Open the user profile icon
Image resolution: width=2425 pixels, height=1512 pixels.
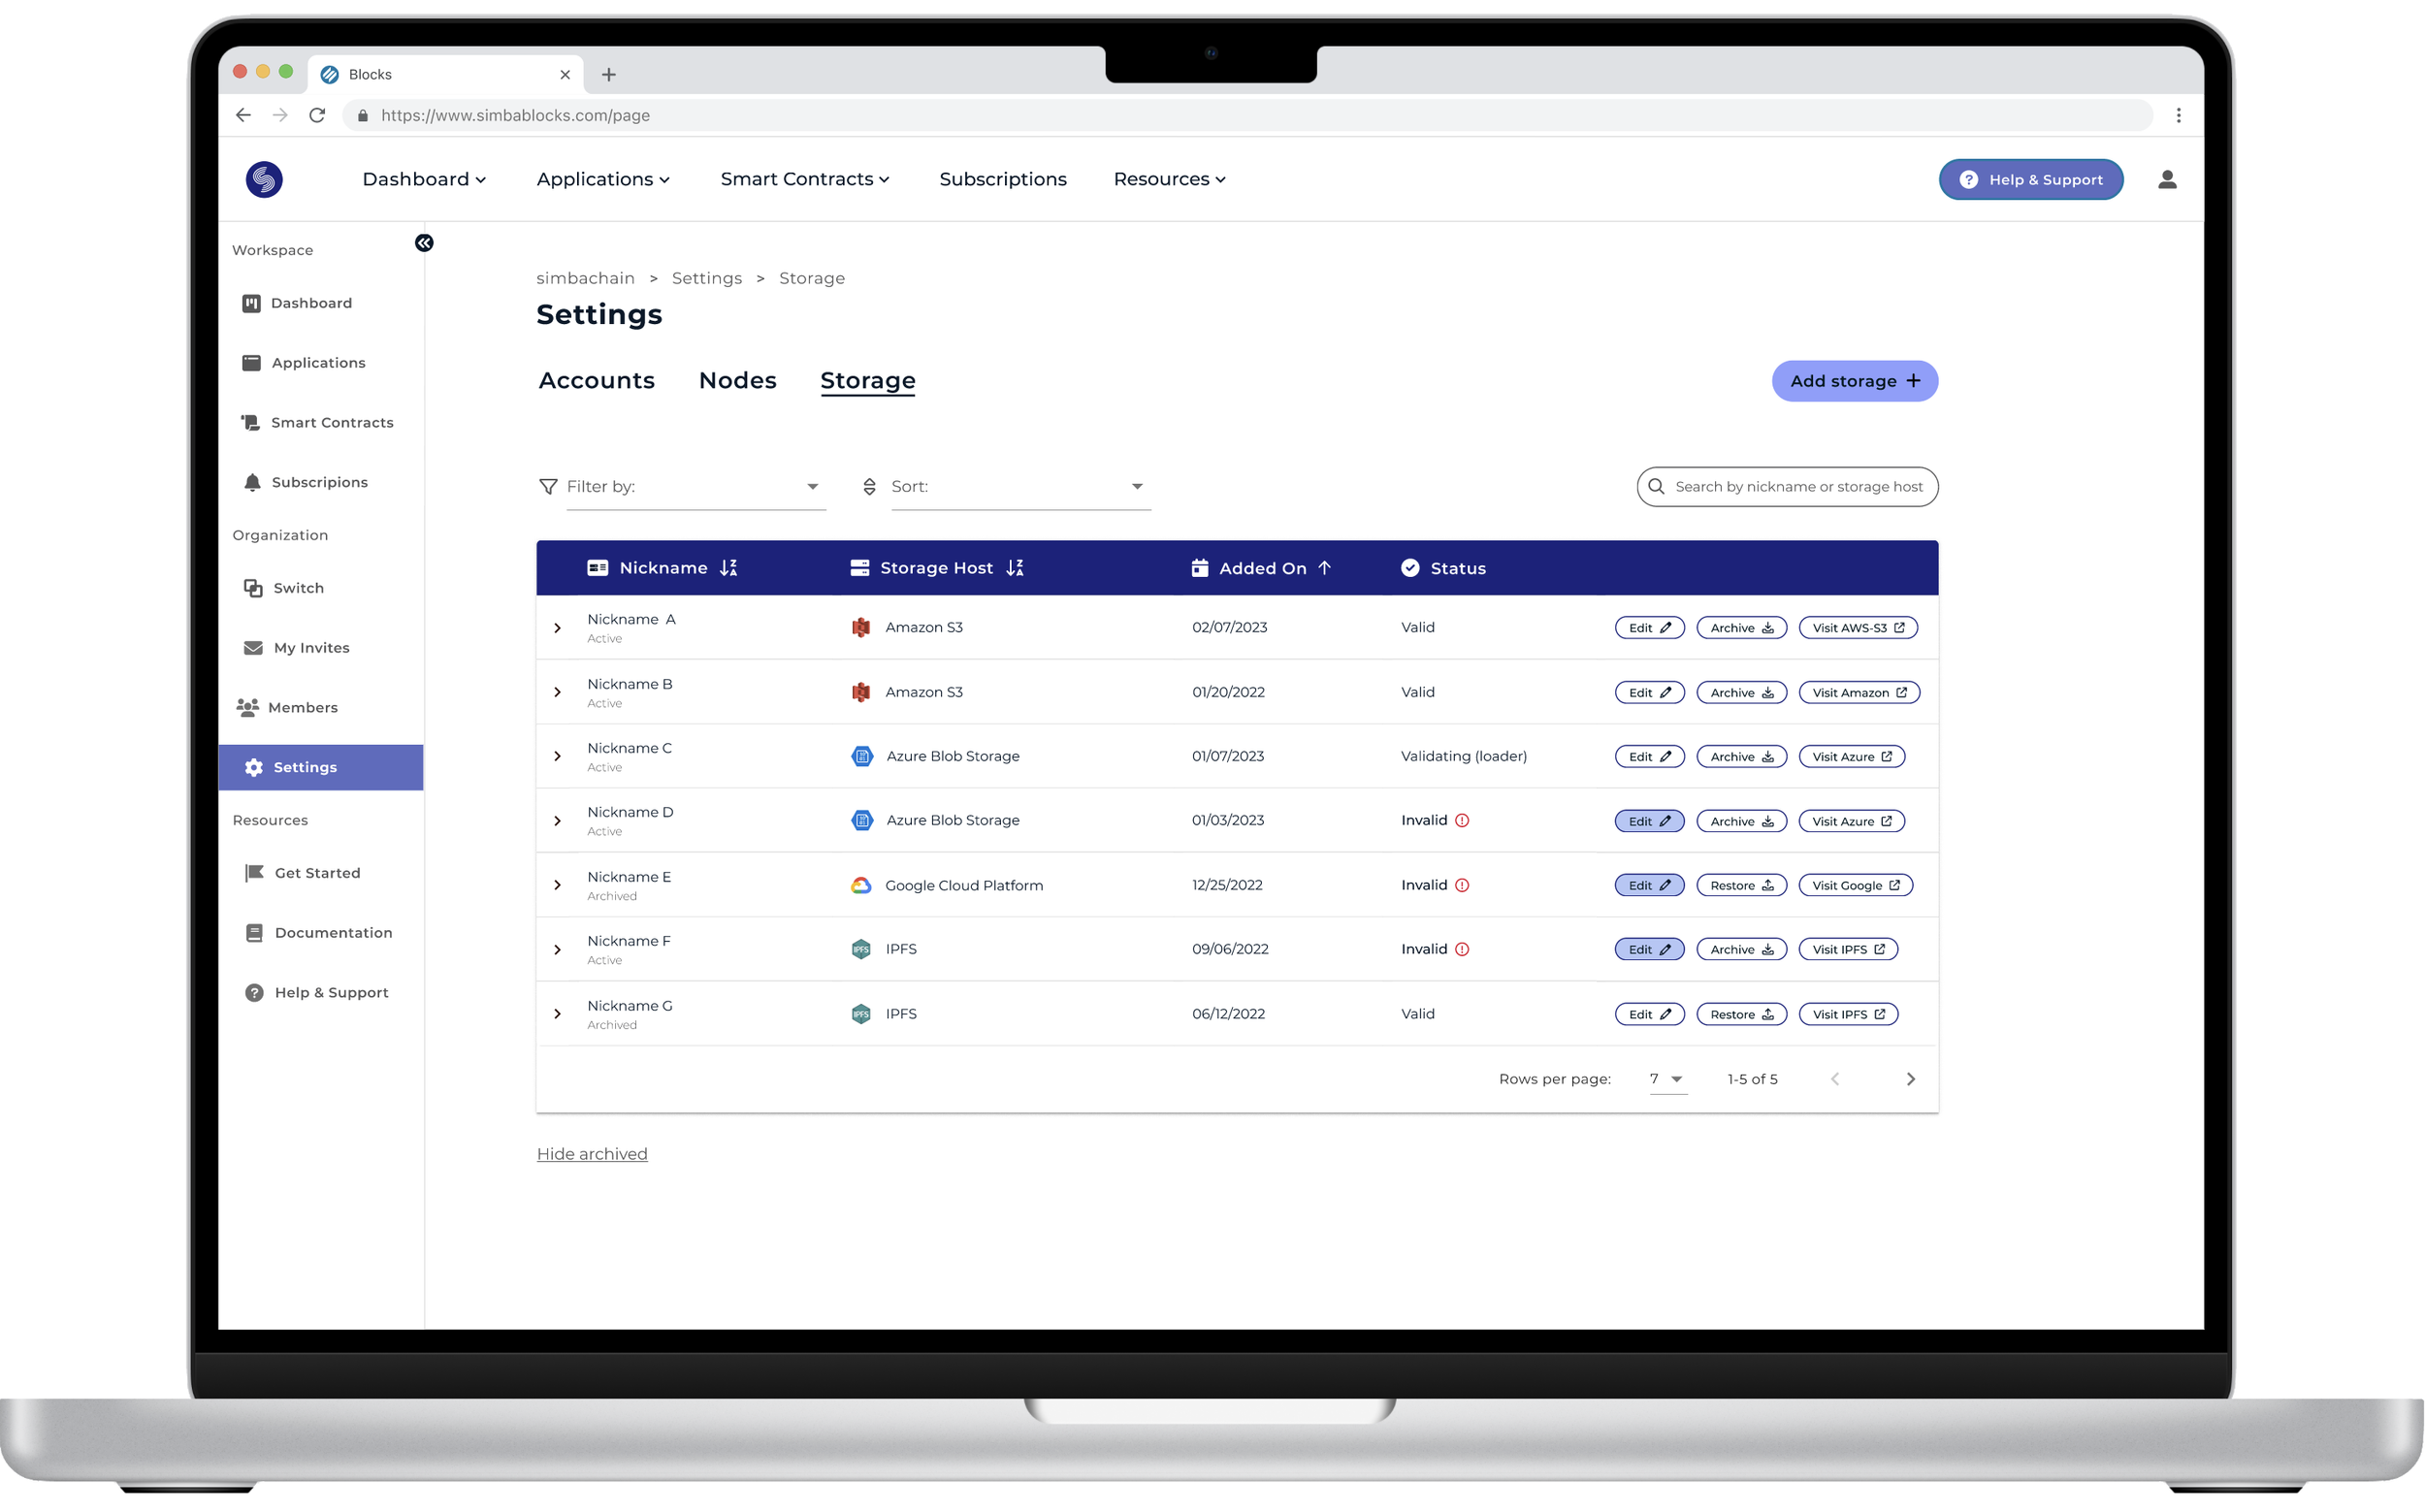2166,180
